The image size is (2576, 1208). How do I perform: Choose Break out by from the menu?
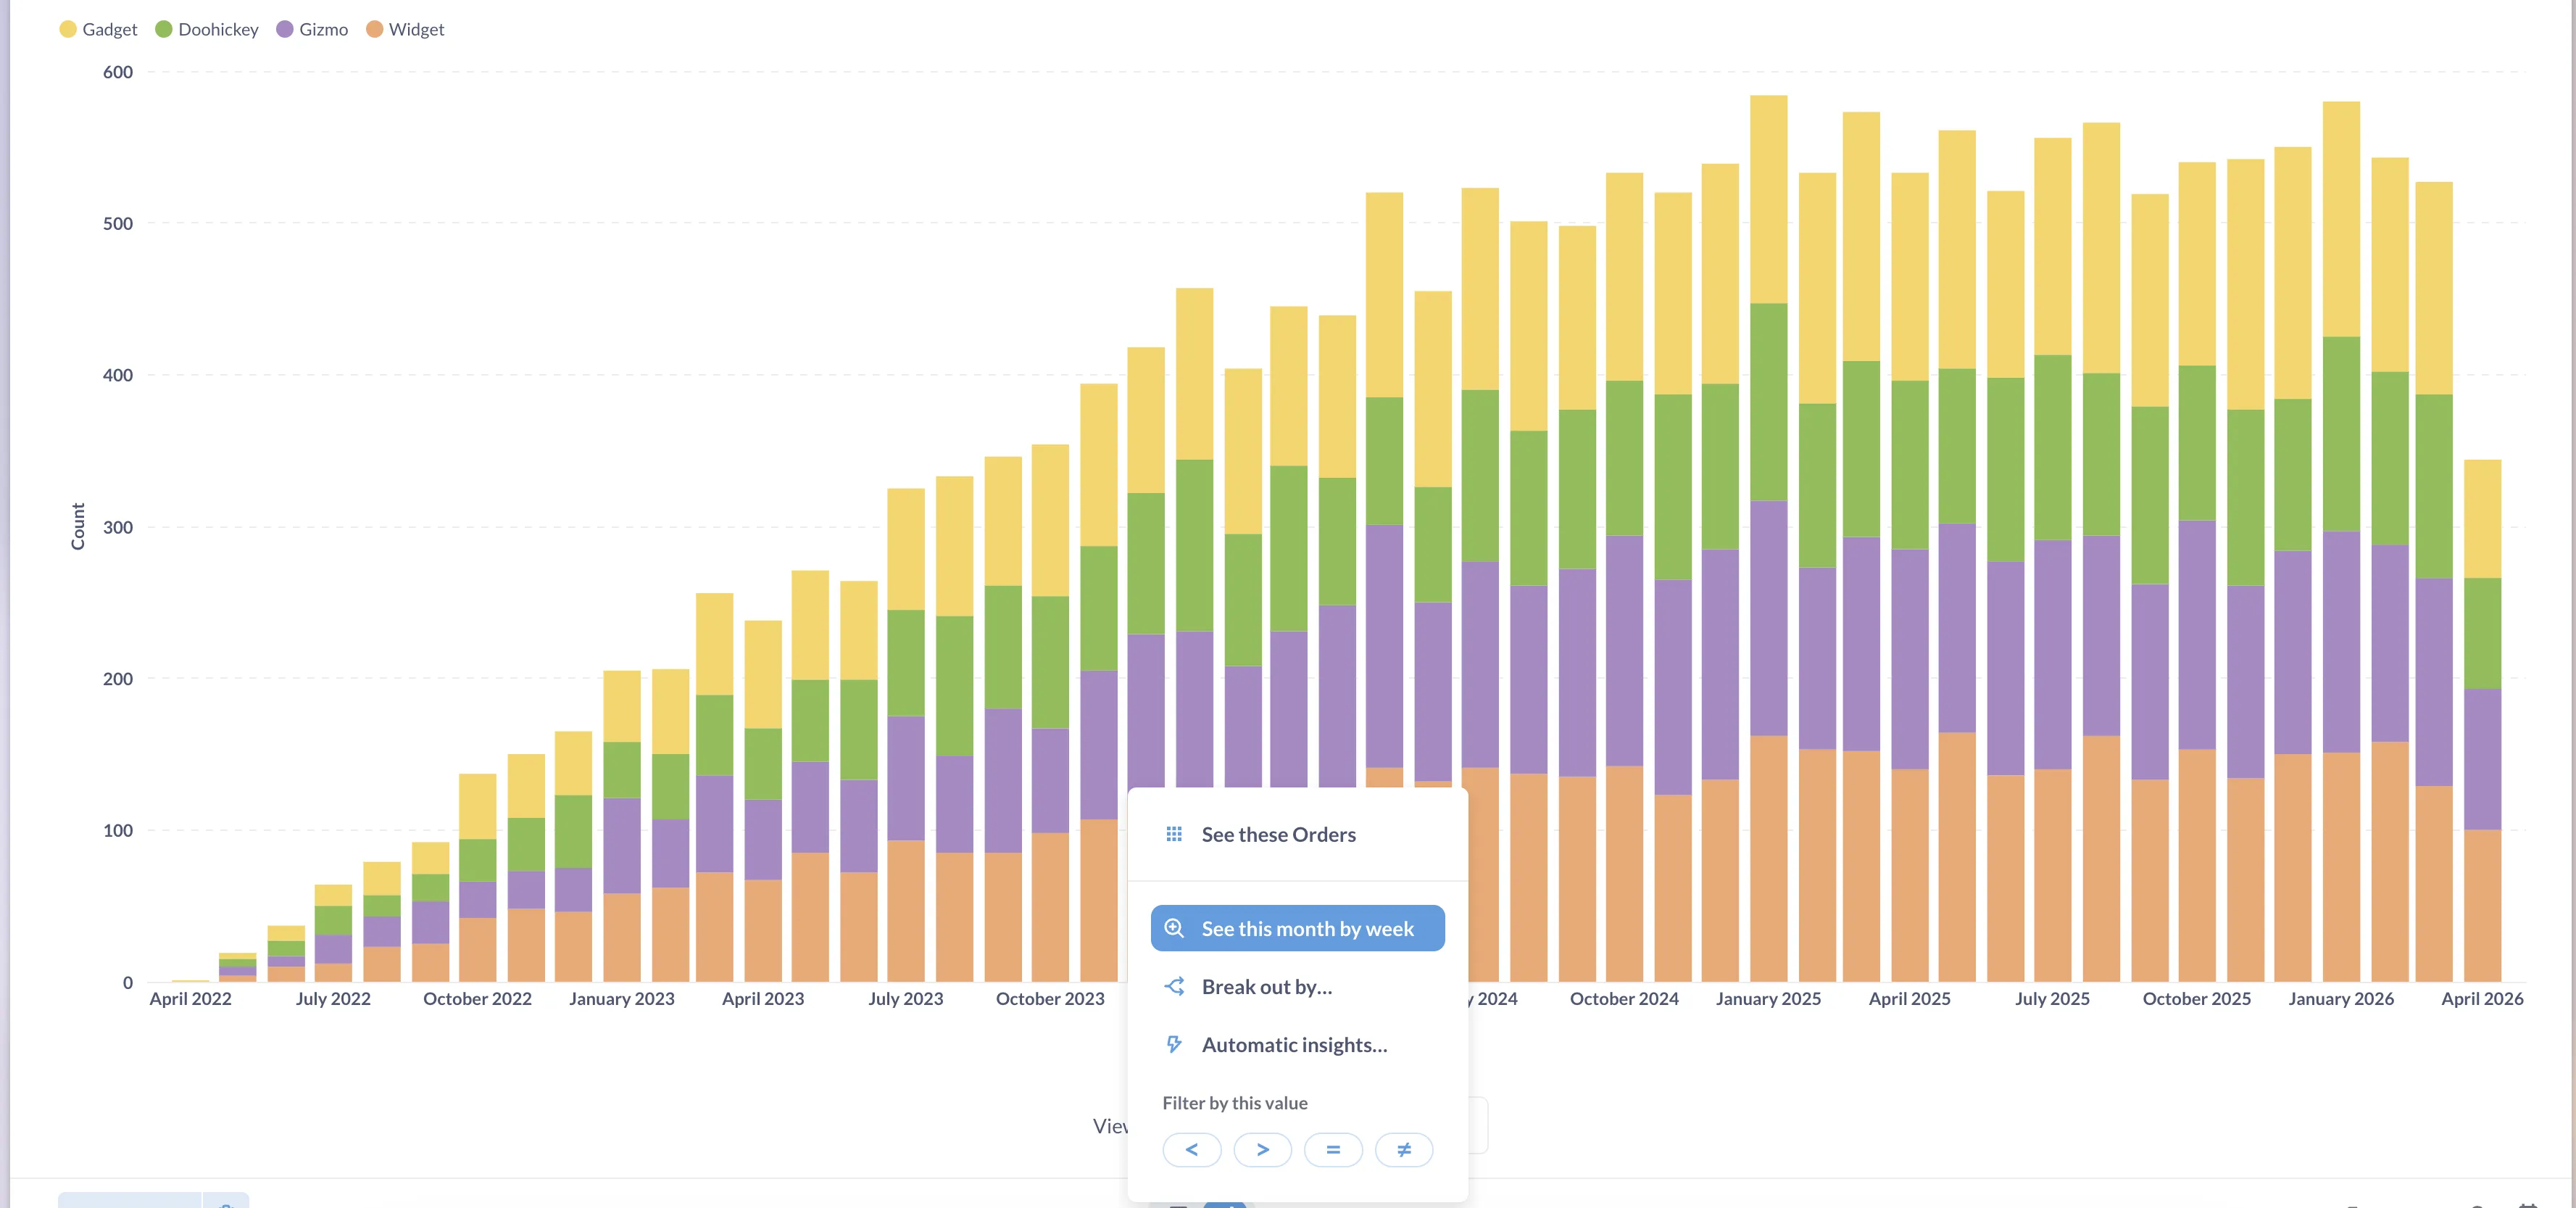point(1267,986)
